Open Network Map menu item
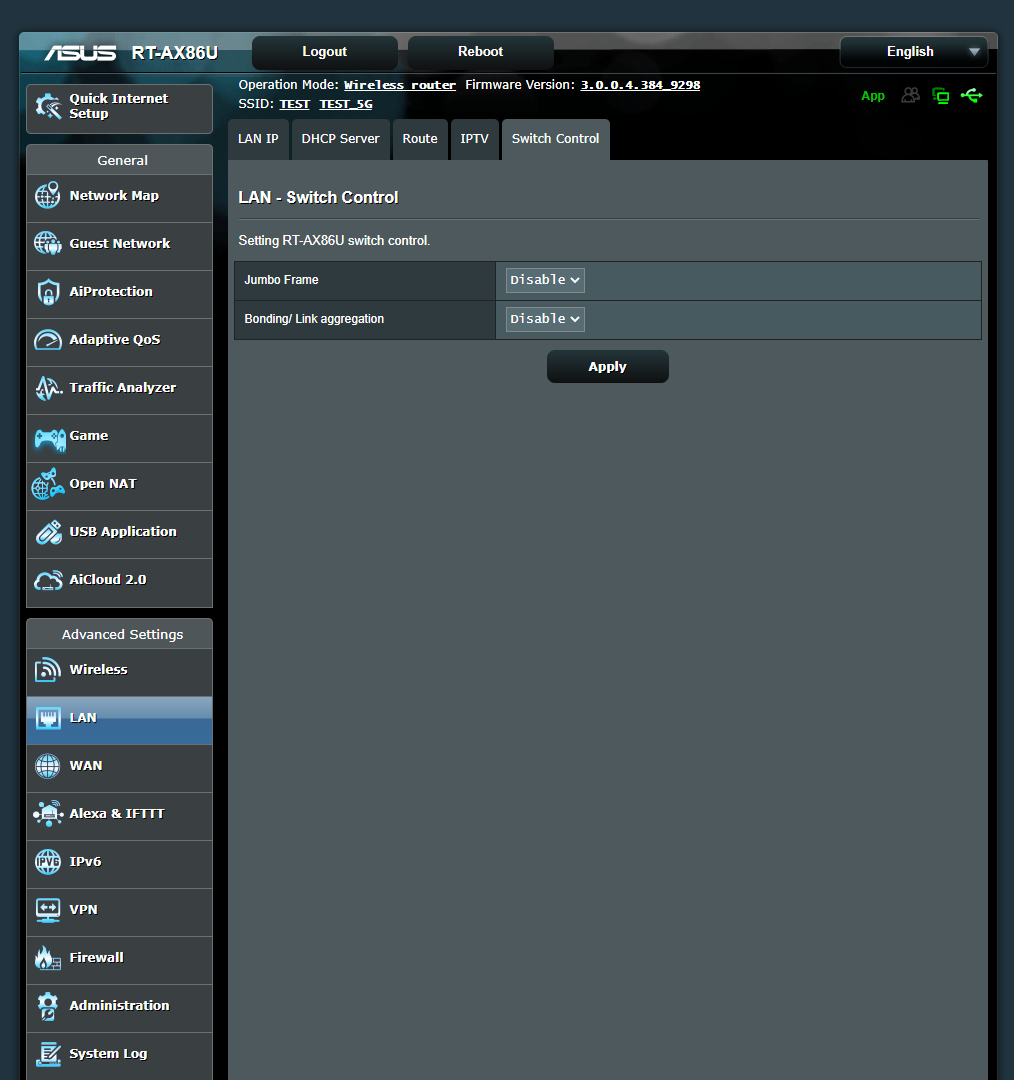This screenshot has width=1014, height=1080. click(119, 198)
